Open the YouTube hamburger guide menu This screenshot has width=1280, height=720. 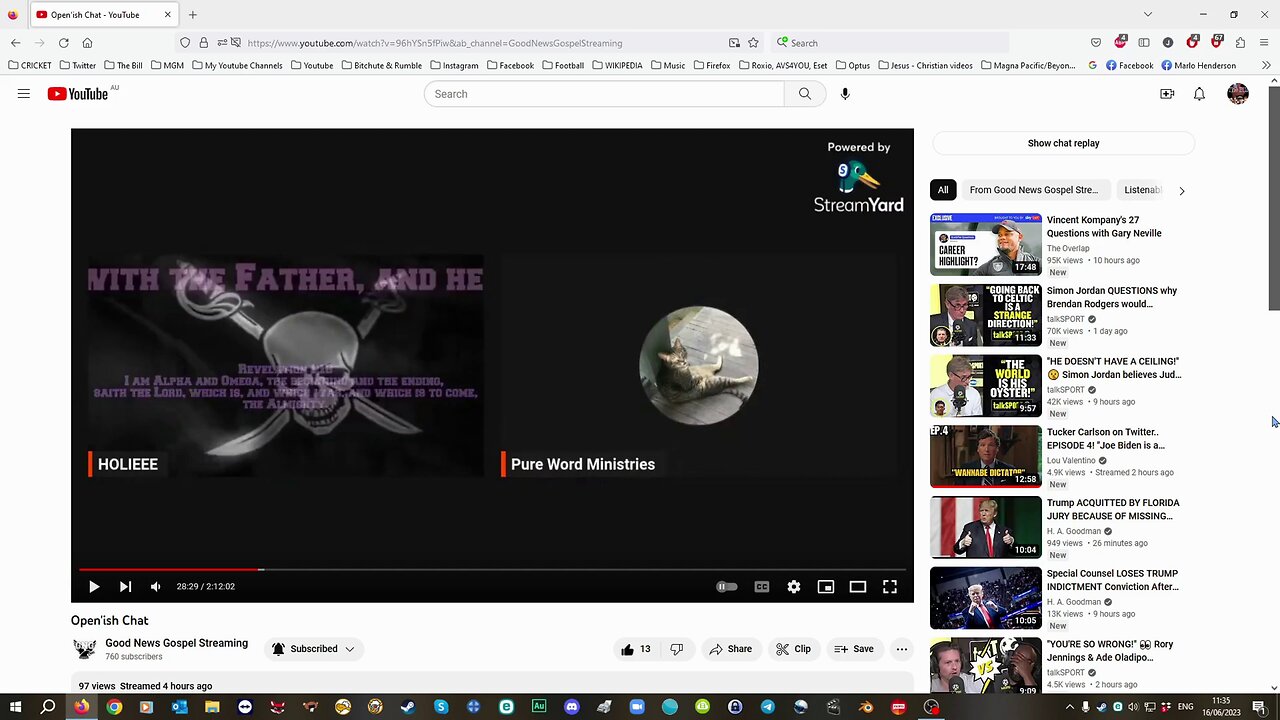coord(24,94)
